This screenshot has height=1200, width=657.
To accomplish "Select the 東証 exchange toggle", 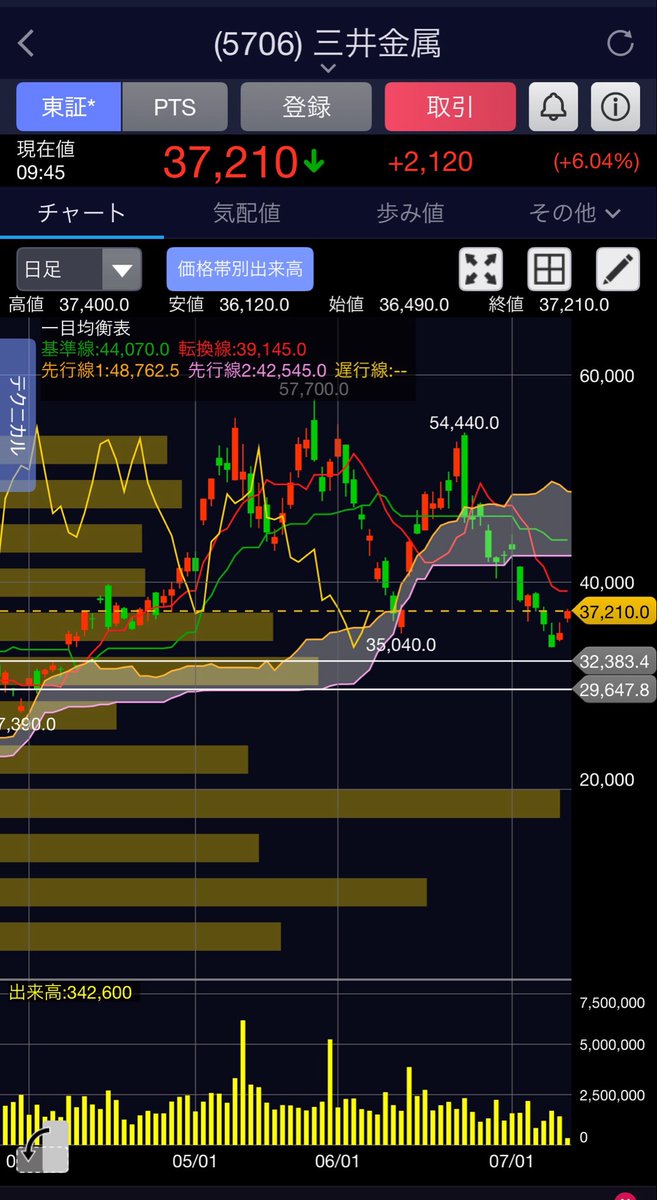I will [69, 107].
